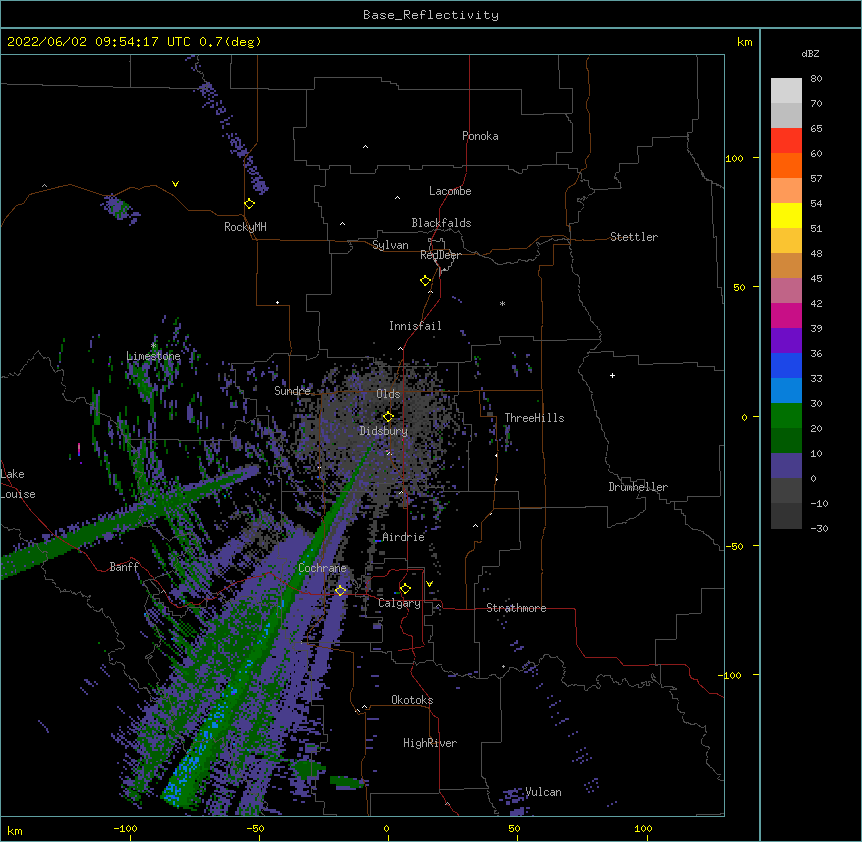Screen dimensions: 862x842
Task: Click the Drumheller label
Action: click(638, 487)
